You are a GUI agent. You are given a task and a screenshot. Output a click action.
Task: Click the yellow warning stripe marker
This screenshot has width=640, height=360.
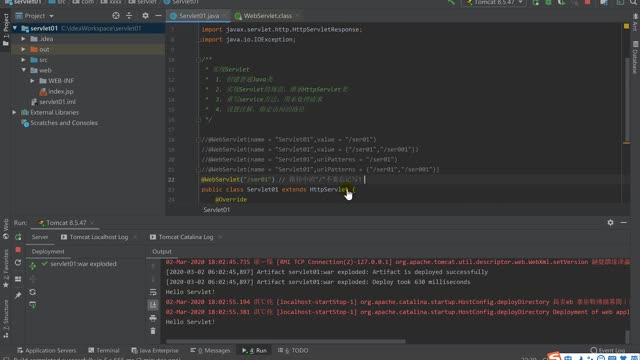point(627,143)
